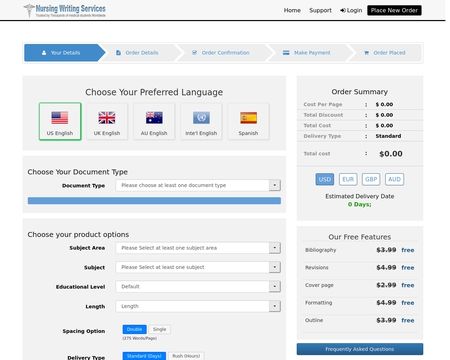Click the Outline free label
Image resolution: width=450 pixels, height=360 pixels.
(408, 320)
